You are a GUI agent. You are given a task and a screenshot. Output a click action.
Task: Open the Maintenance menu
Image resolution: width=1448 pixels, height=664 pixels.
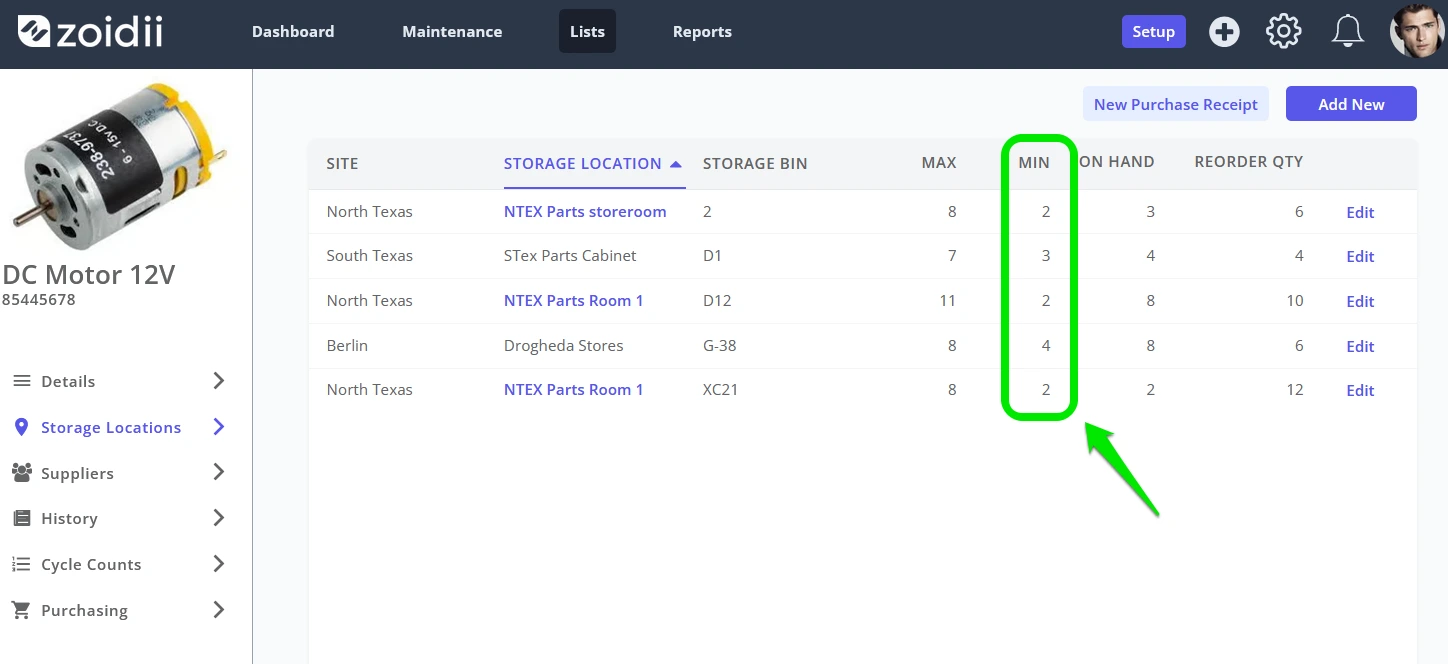pyautogui.click(x=452, y=32)
